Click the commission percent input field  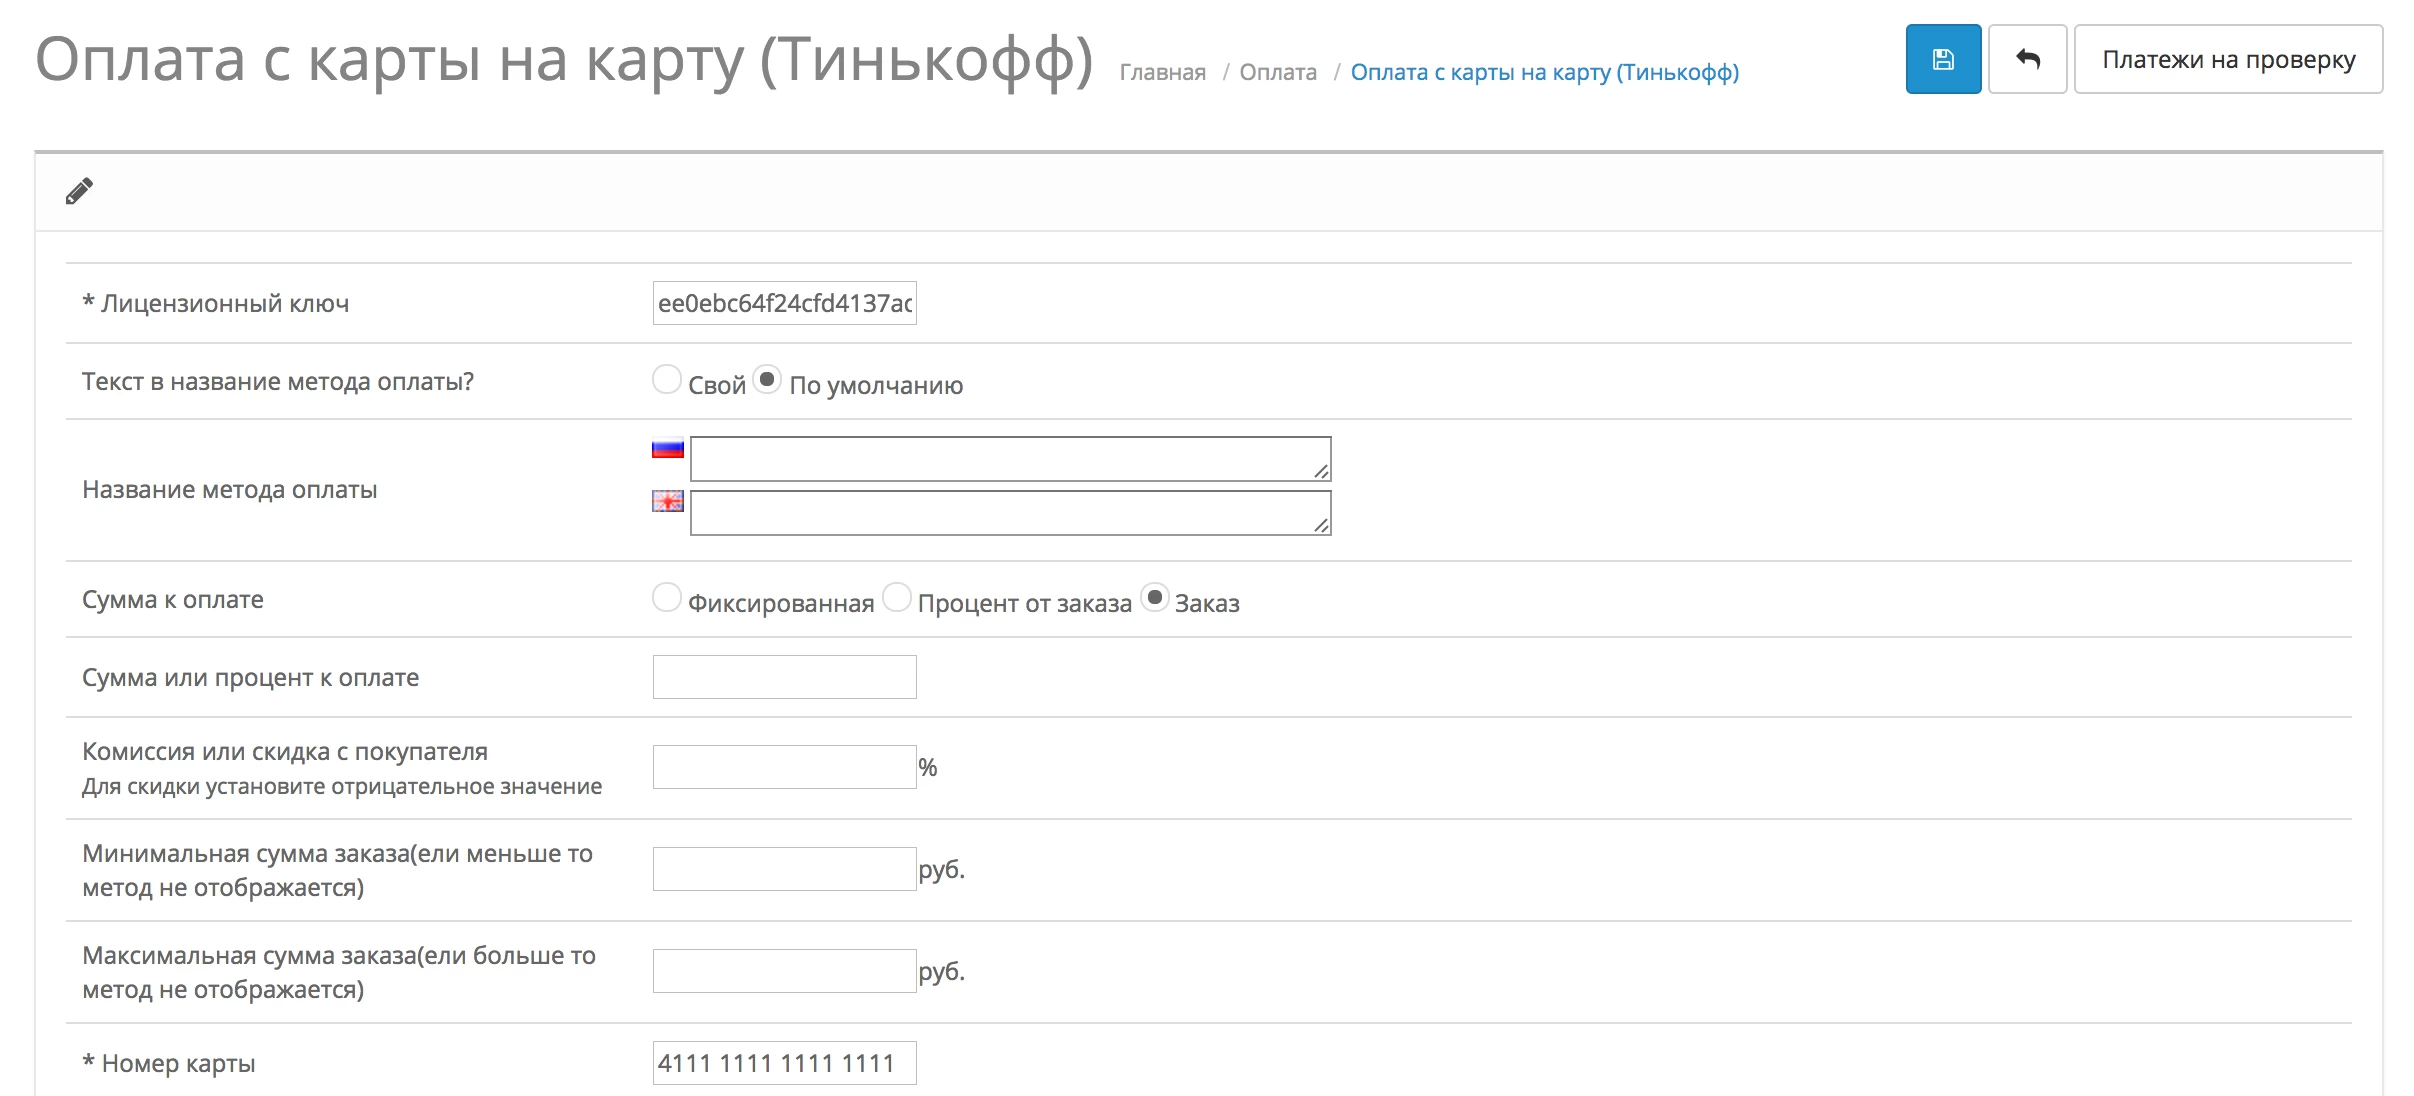[784, 767]
